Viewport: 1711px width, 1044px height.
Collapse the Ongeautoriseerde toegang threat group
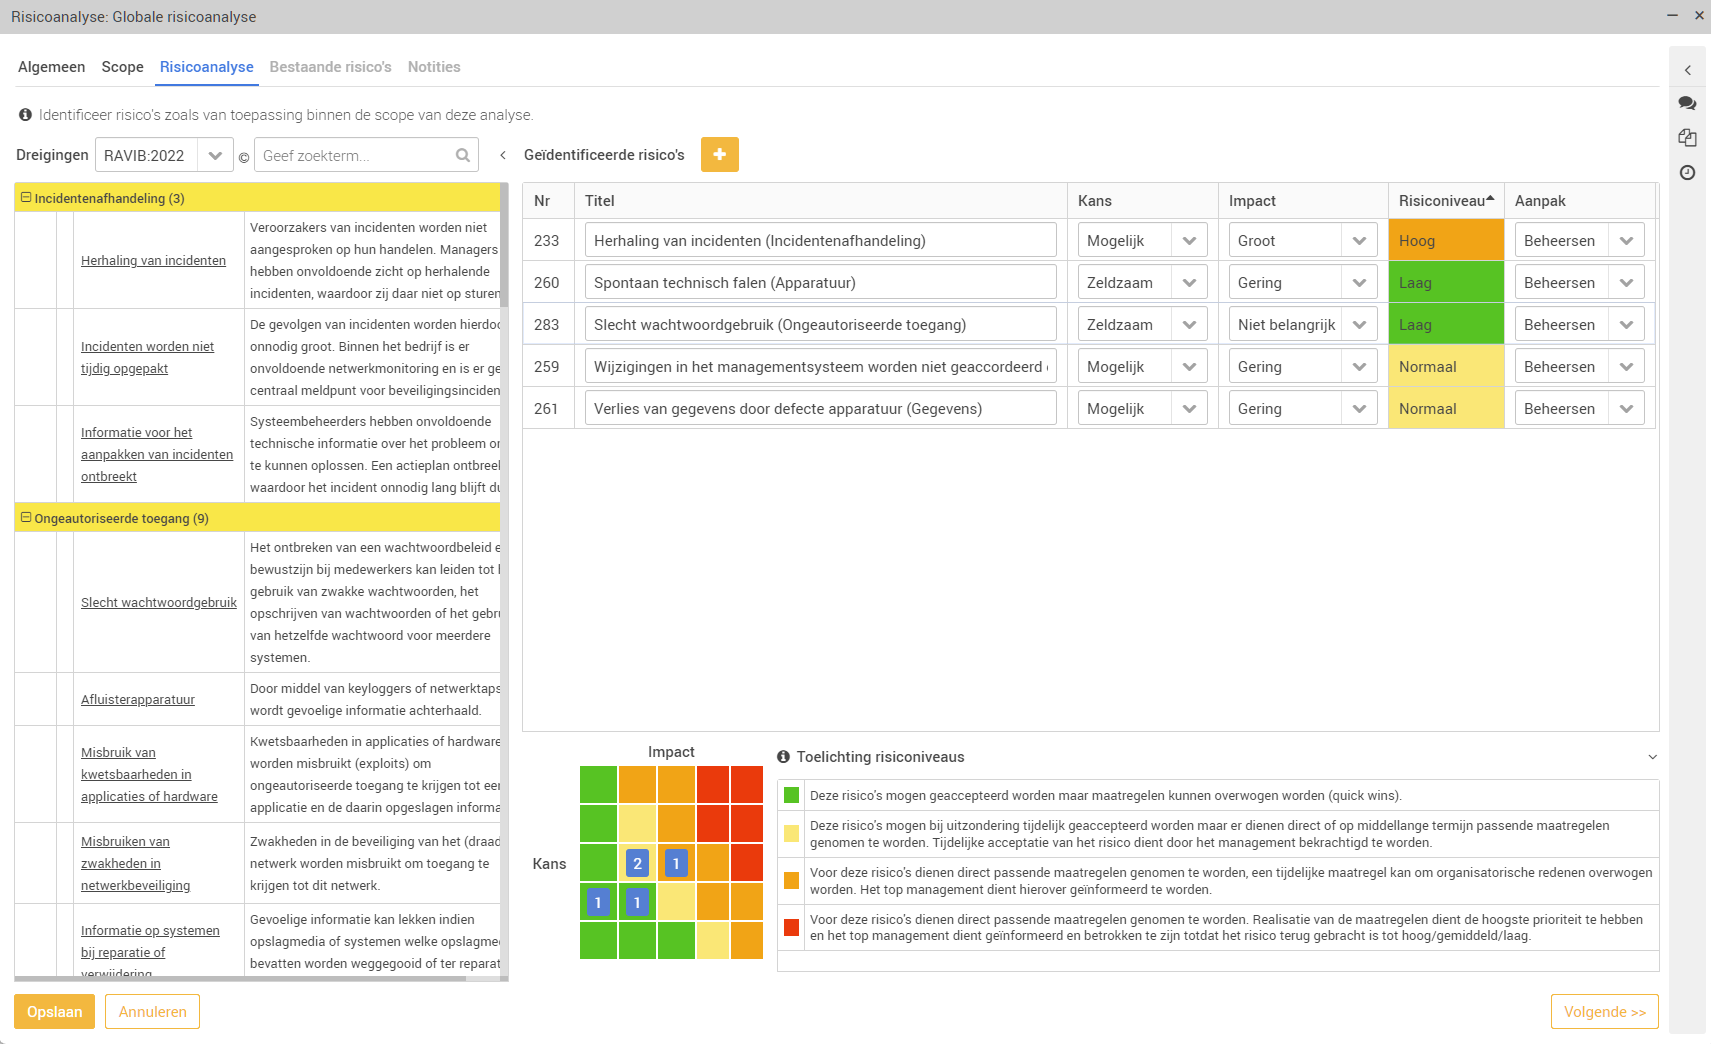tap(24, 518)
